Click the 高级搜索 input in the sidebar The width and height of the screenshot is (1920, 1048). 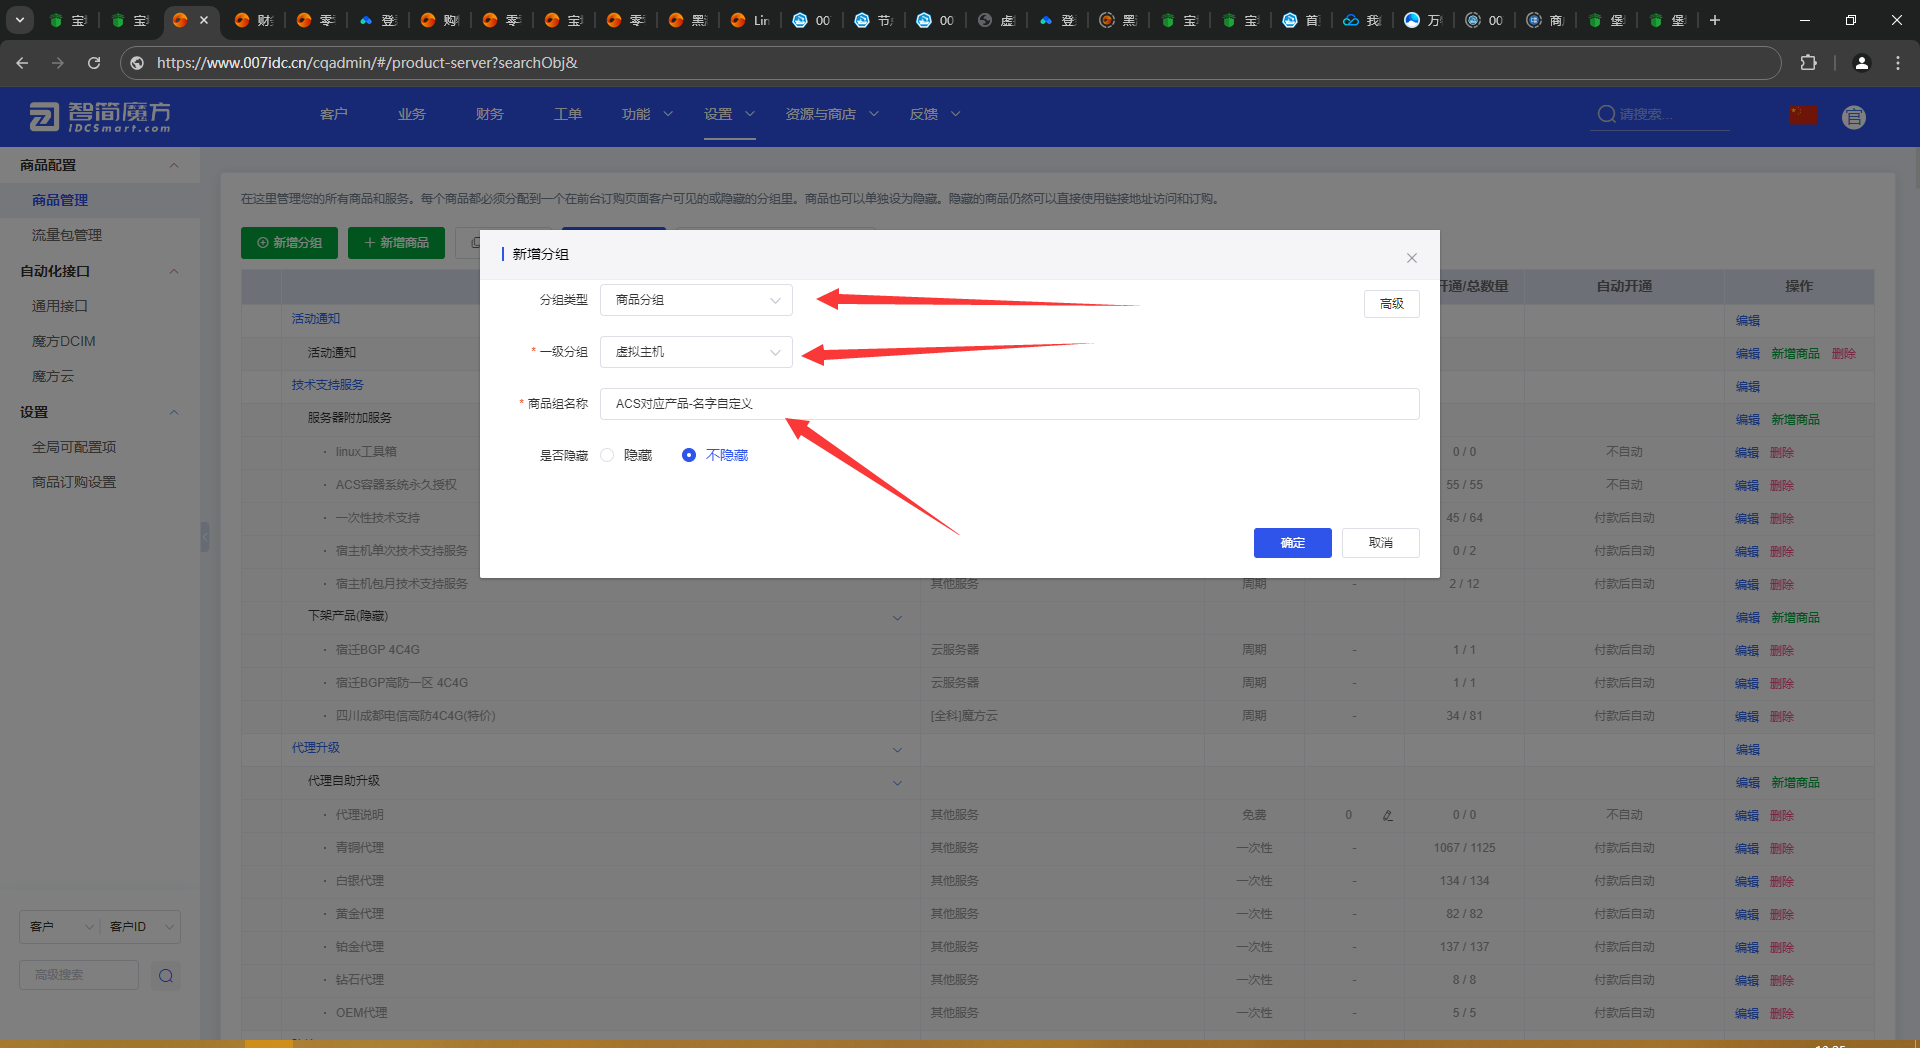[79, 975]
